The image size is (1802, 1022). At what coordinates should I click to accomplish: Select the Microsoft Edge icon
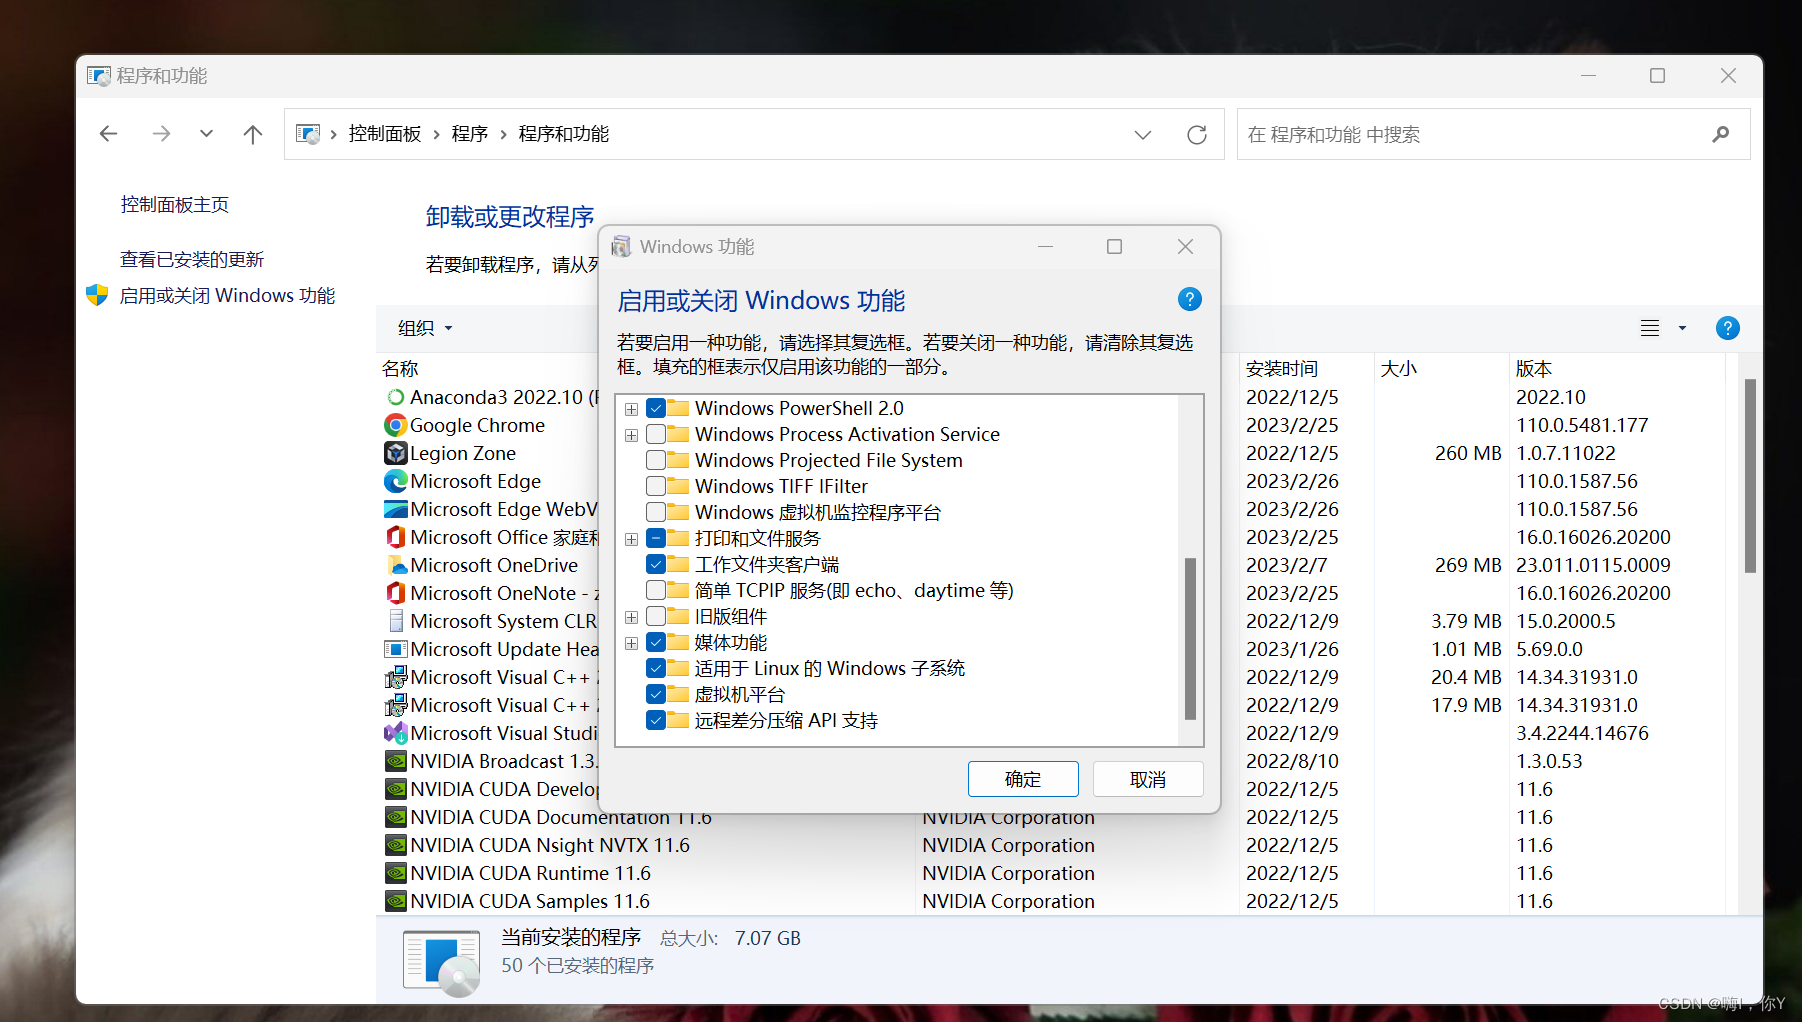396,481
